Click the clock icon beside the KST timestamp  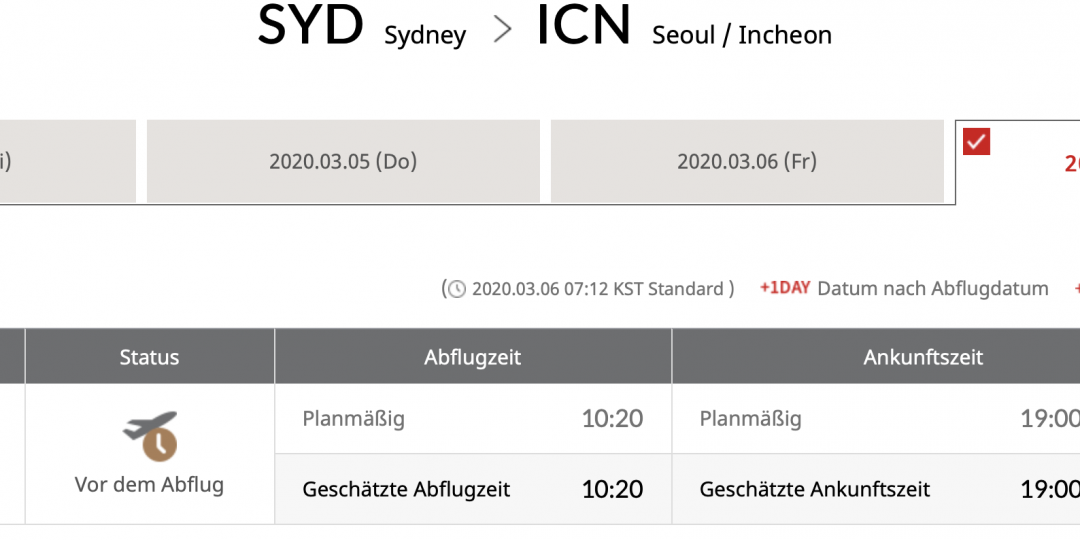[457, 289]
